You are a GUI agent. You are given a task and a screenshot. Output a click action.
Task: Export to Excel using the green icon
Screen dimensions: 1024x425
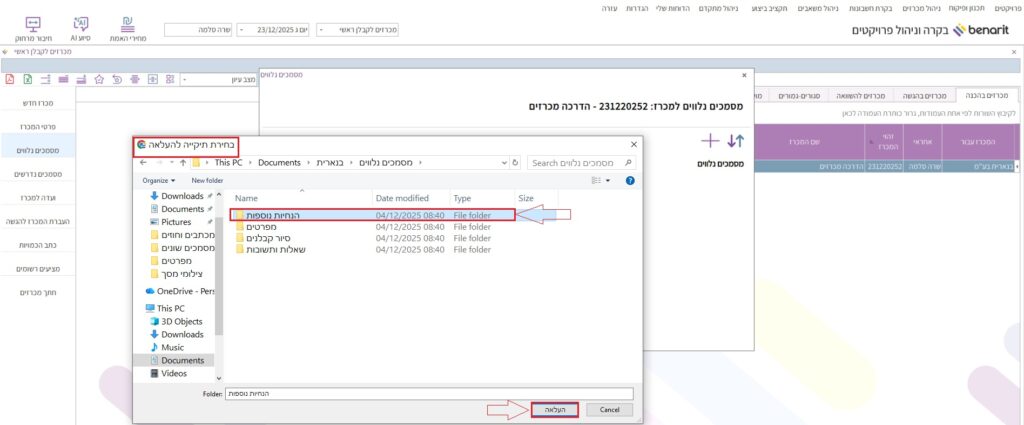28,79
